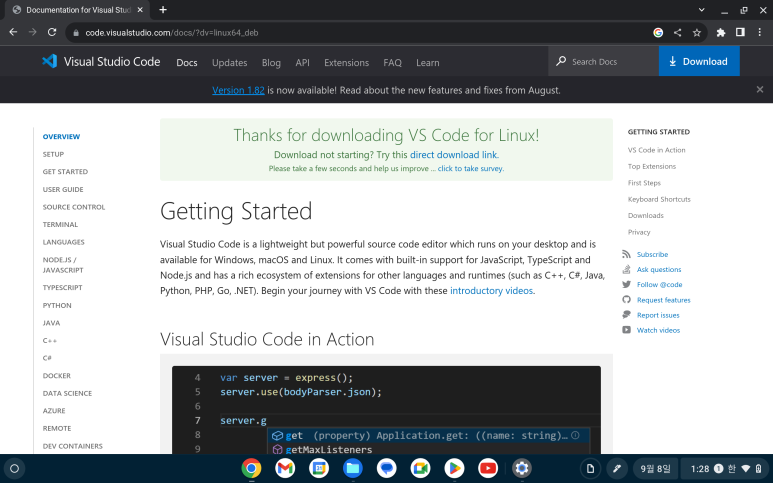
Task: Click the Ask questions Stack Overflow icon
Action: pyautogui.click(x=627, y=269)
